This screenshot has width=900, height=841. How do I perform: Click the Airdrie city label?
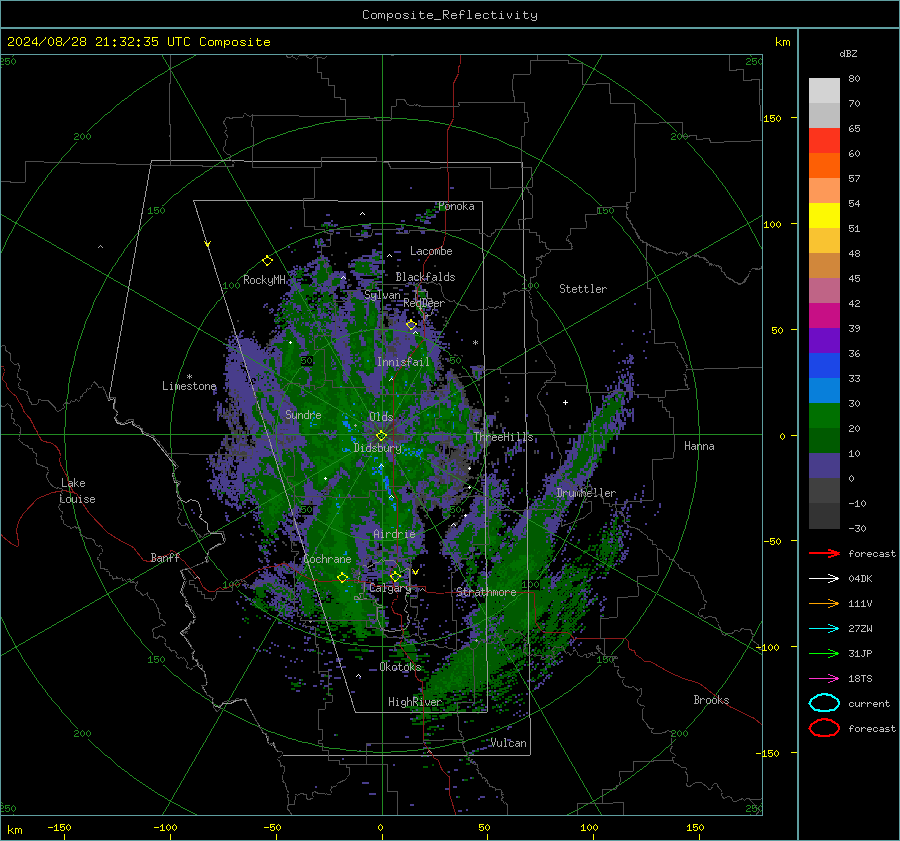[394, 534]
